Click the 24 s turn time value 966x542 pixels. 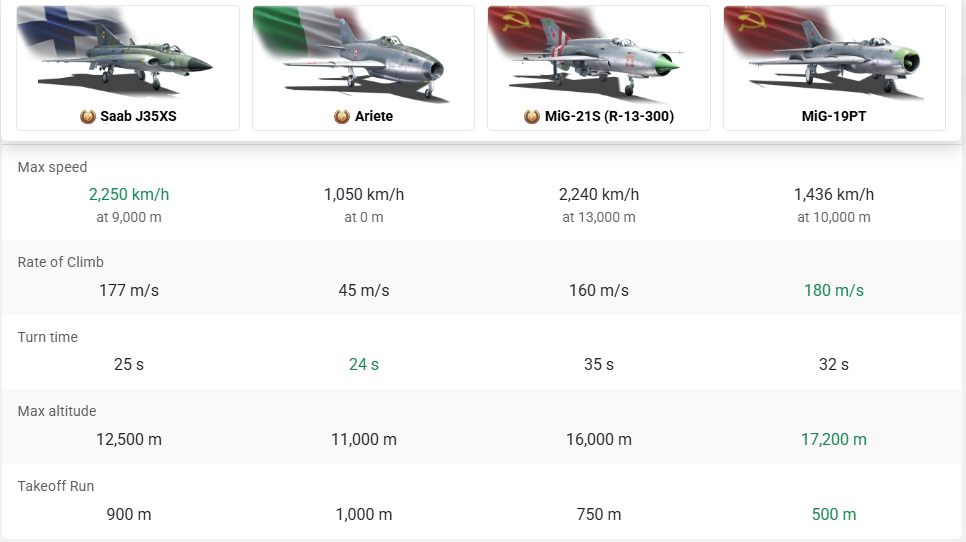click(364, 364)
